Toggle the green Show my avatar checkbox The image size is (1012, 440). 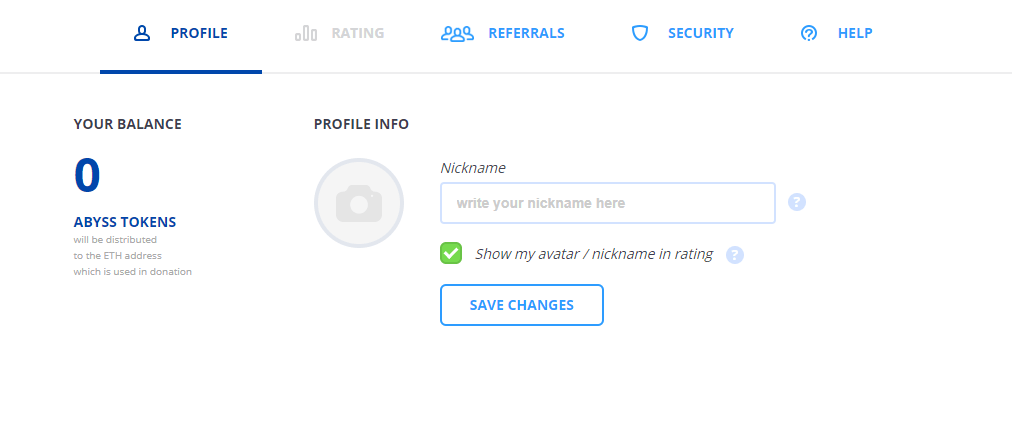tap(451, 253)
